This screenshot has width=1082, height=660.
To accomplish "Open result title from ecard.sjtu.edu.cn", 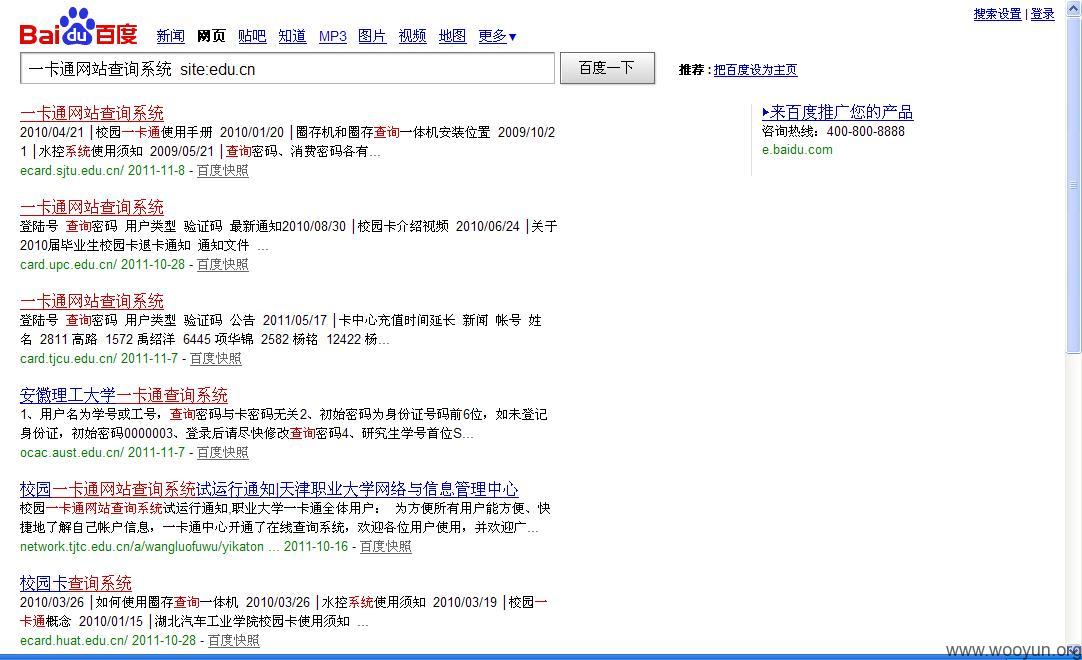I will [92, 113].
